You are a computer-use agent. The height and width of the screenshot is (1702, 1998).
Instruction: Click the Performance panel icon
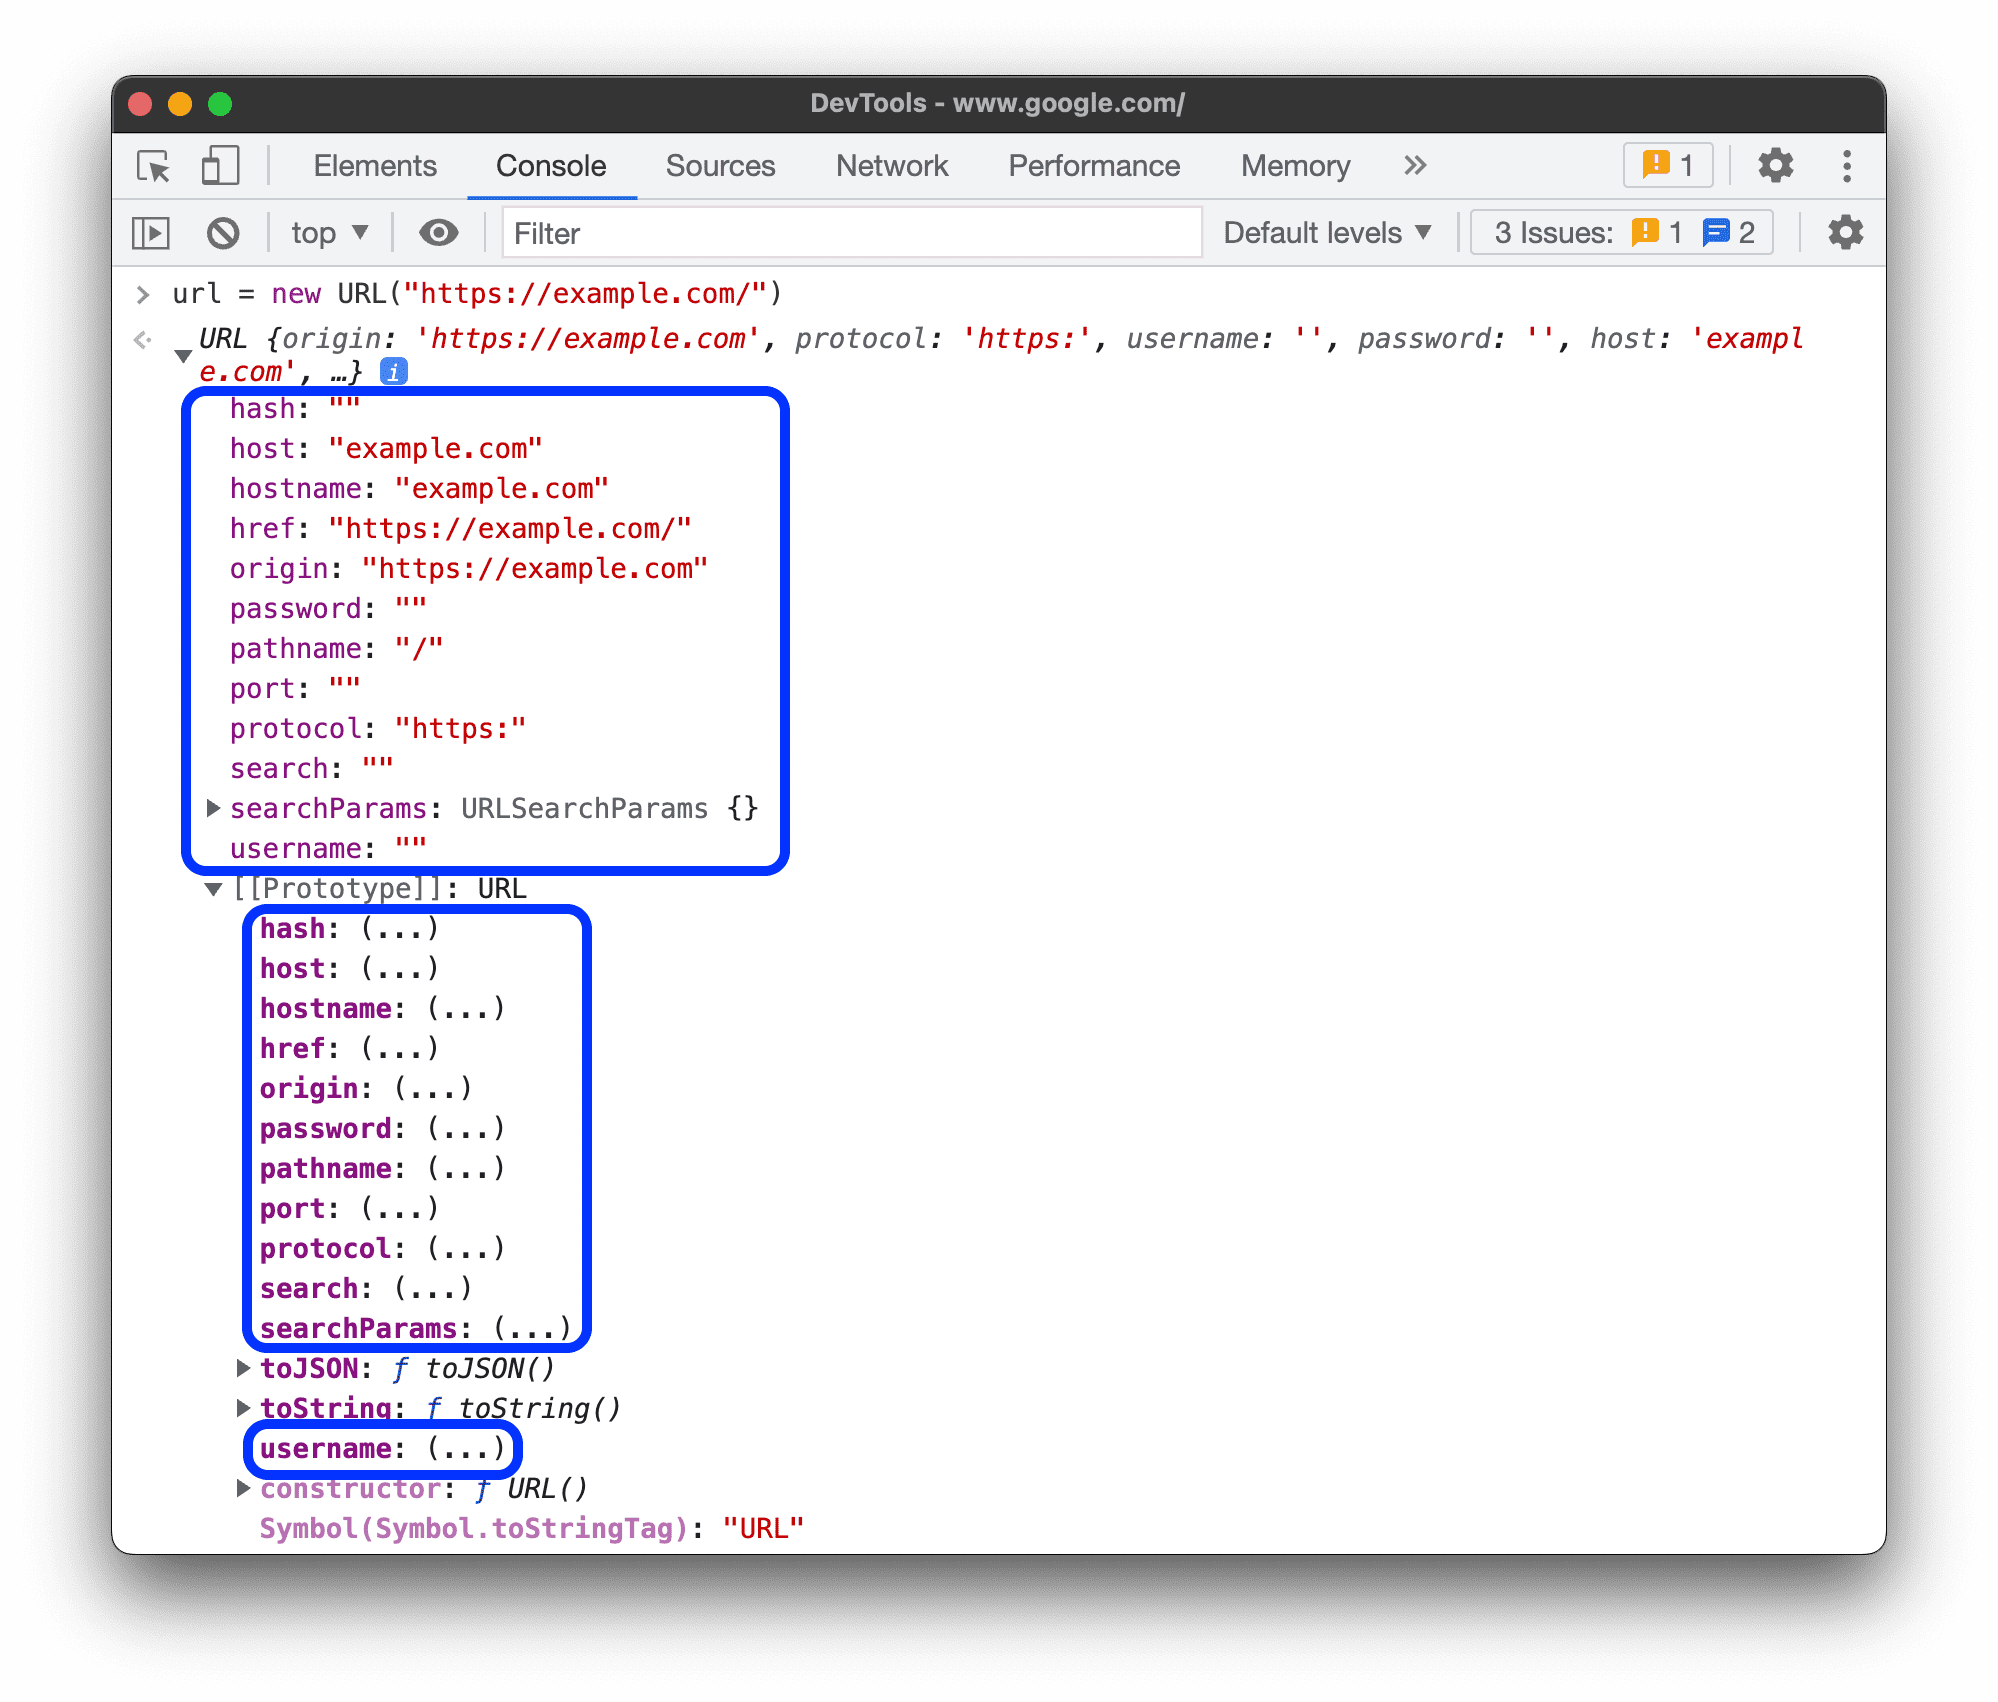point(1093,164)
